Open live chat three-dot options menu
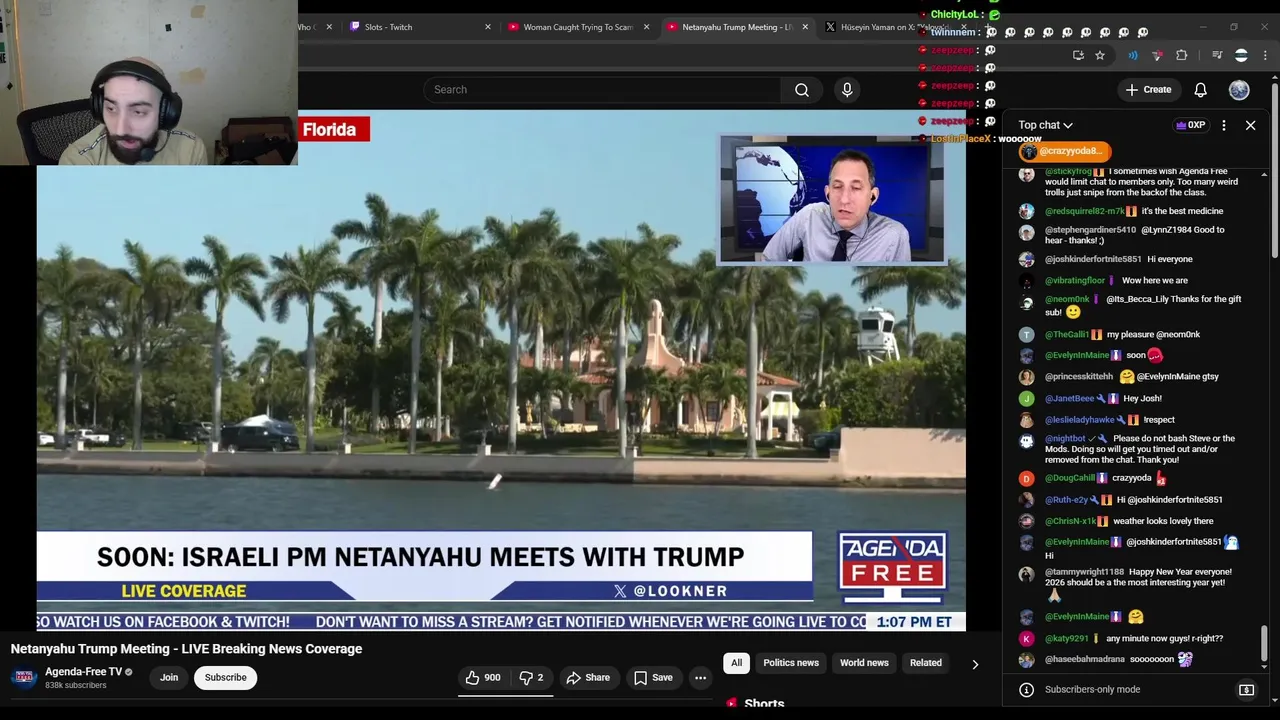The width and height of the screenshot is (1280, 720). tap(1224, 125)
